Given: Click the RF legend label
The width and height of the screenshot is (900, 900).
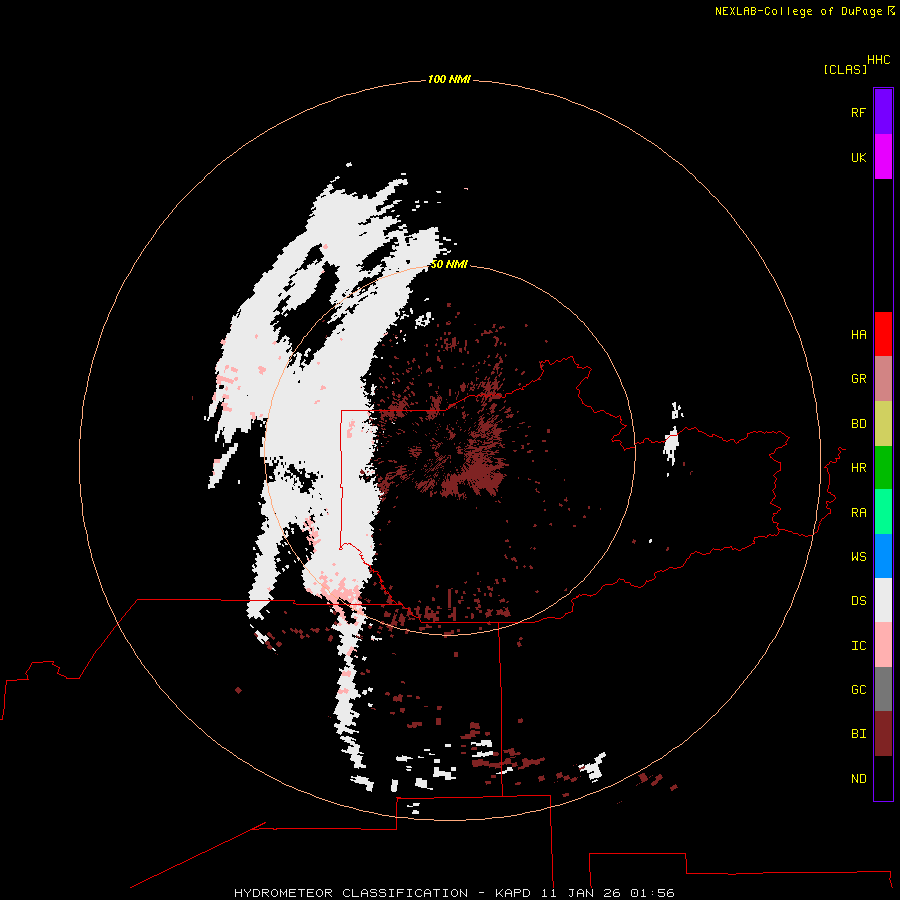Looking at the screenshot, I should pyautogui.click(x=858, y=113).
